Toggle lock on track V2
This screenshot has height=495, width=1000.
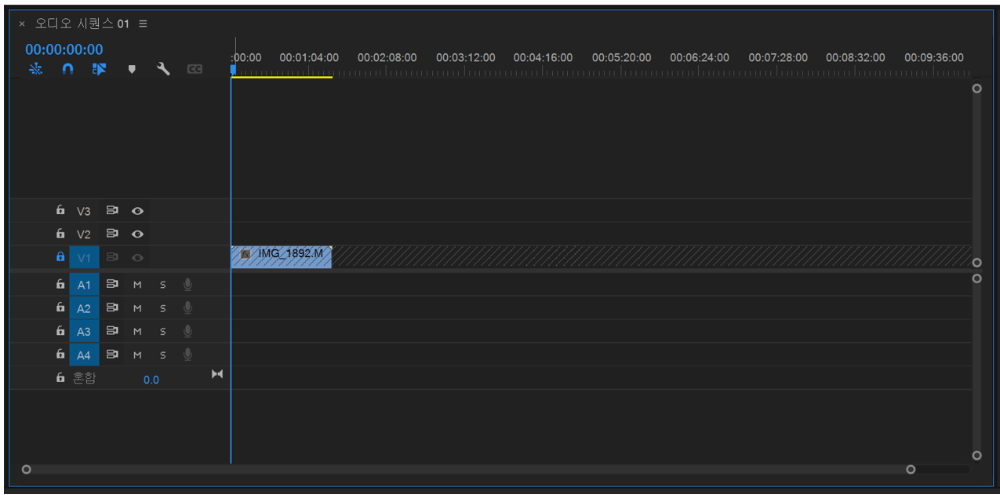pyautogui.click(x=60, y=233)
